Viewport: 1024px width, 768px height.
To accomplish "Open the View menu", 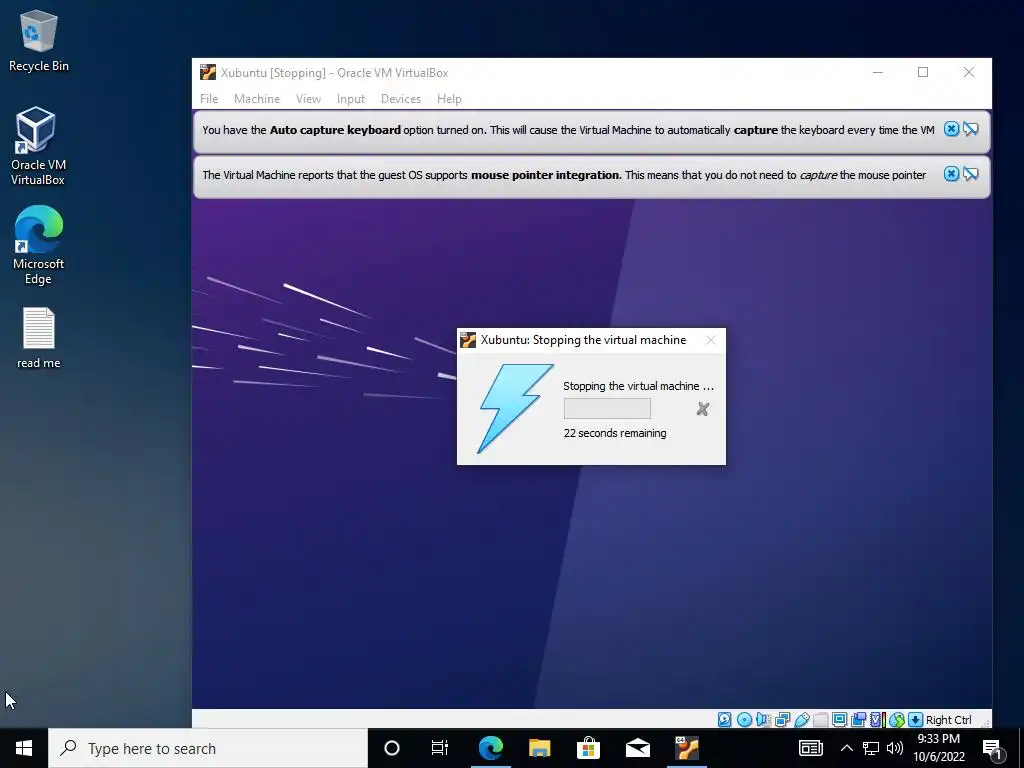I will (x=308, y=99).
